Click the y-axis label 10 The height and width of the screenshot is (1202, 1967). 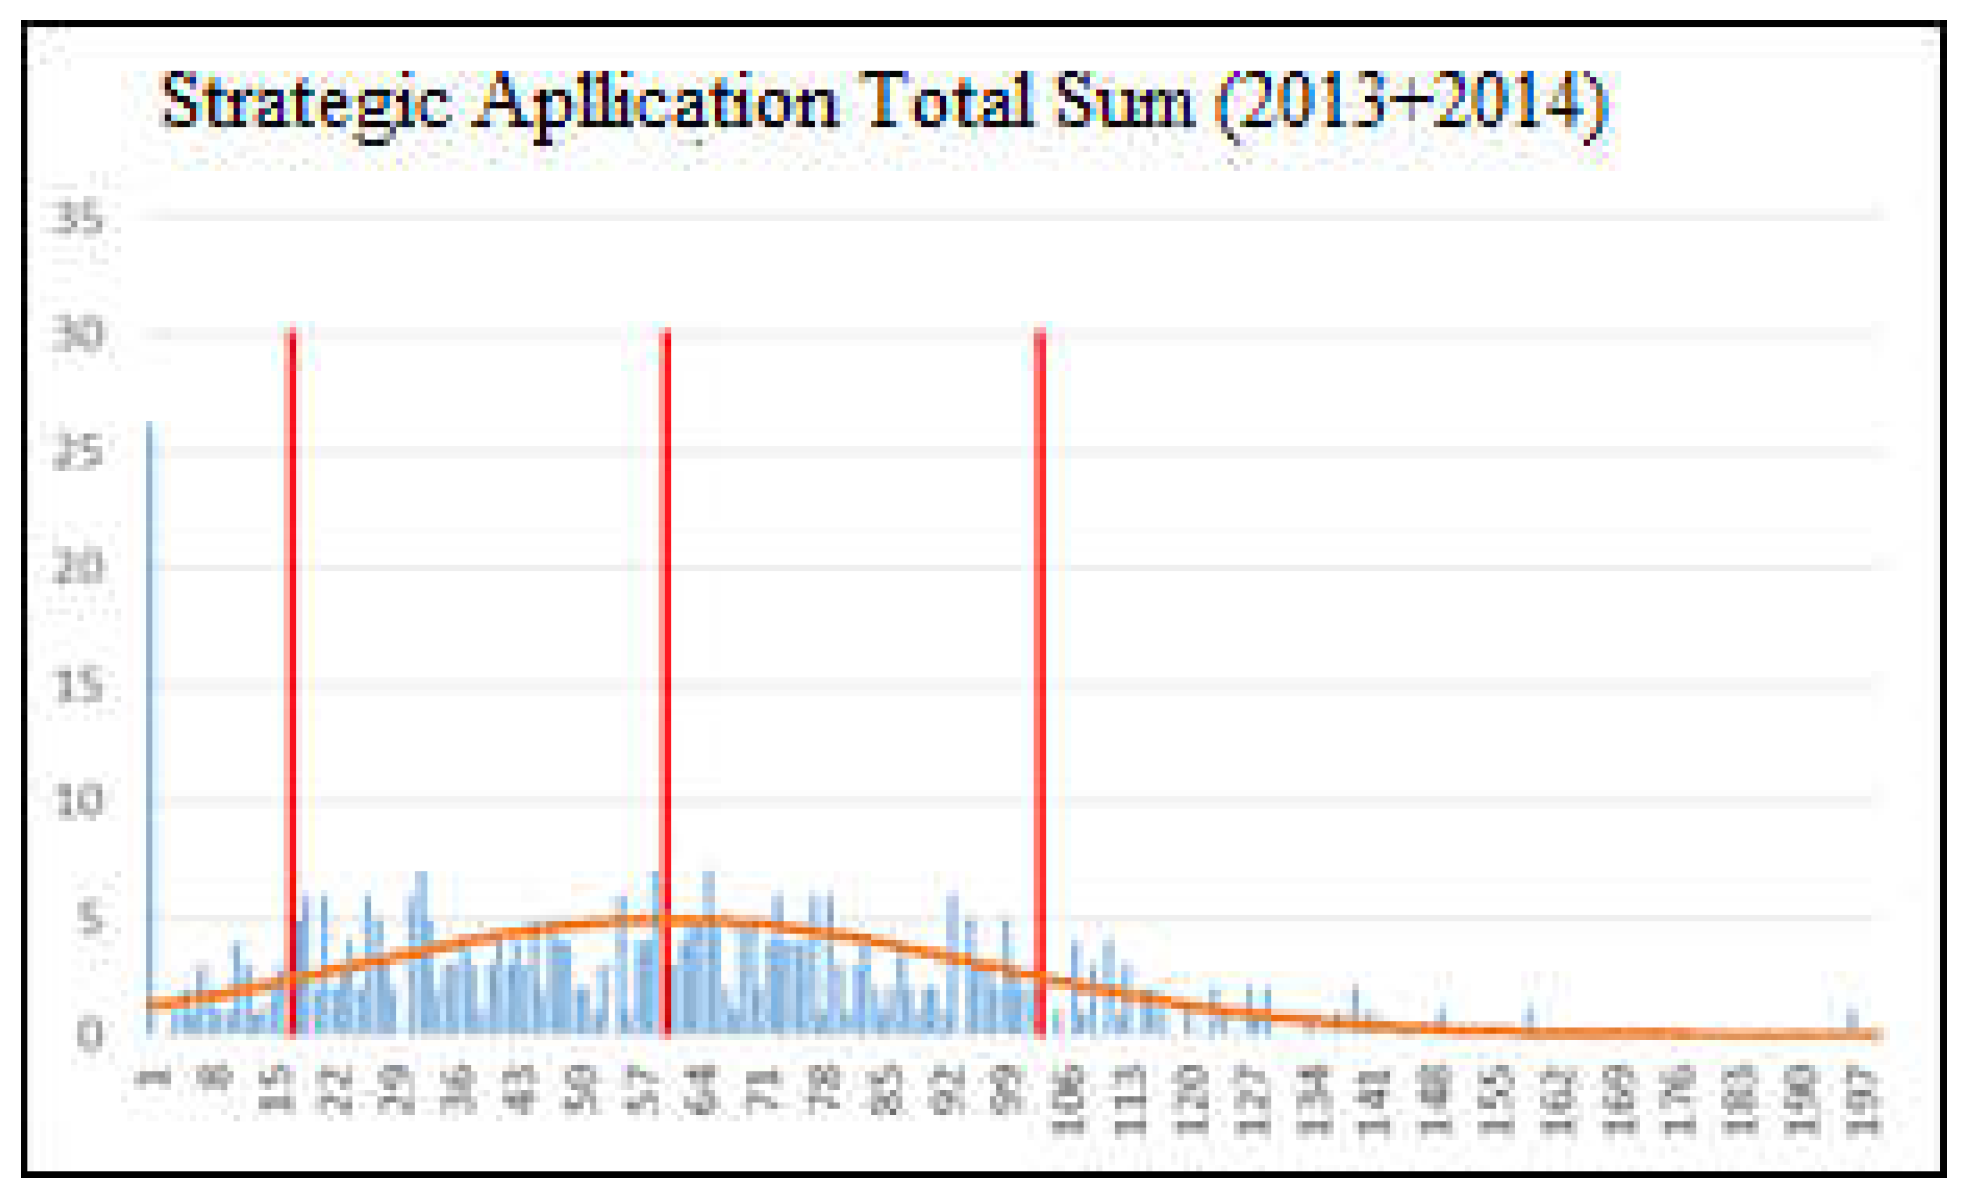78,801
